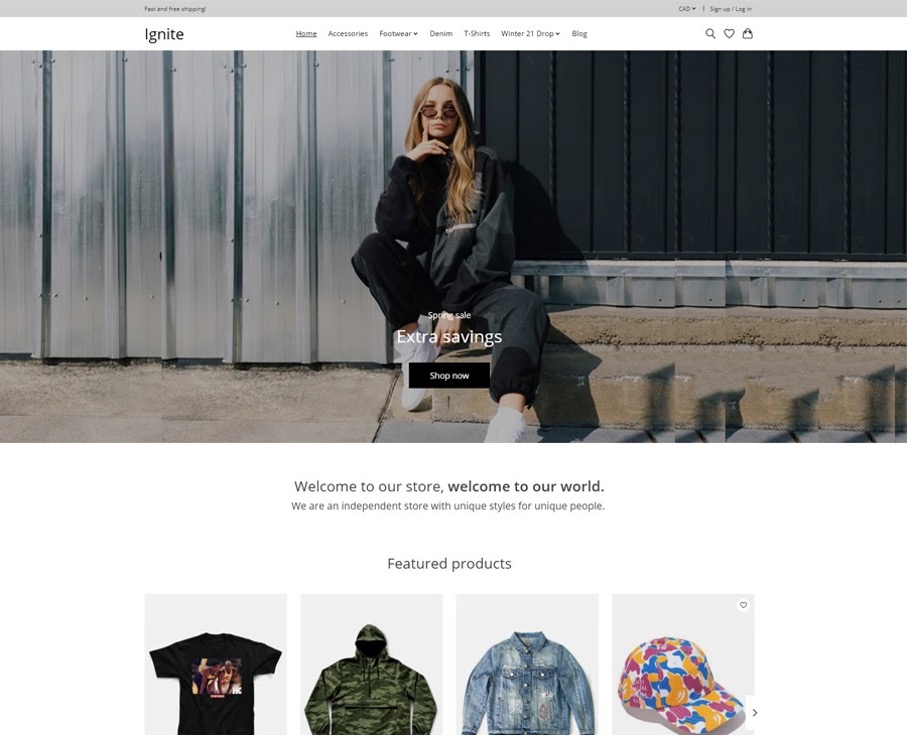
Task: Open the search icon in header
Action: (x=710, y=34)
